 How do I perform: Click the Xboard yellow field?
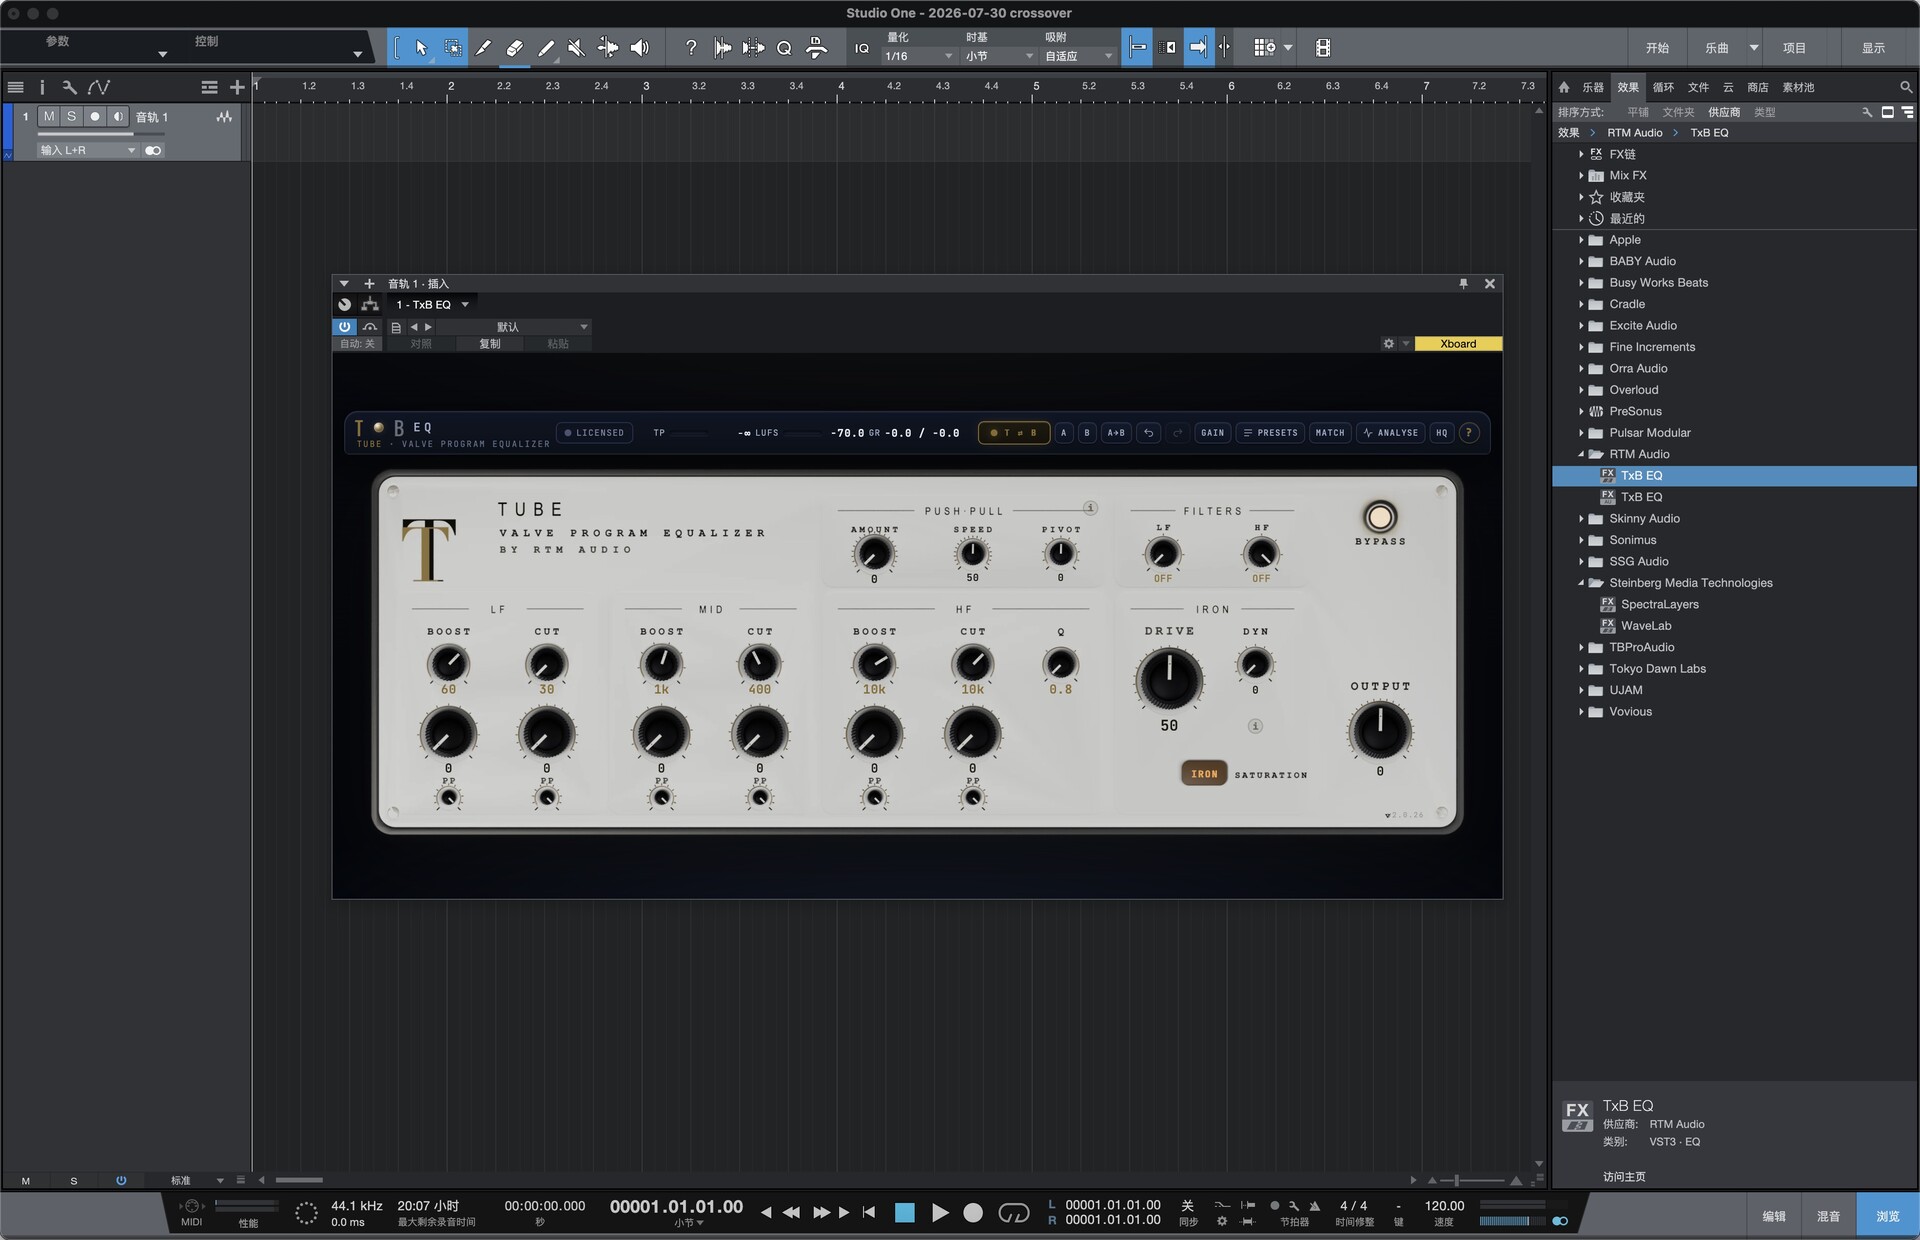[x=1458, y=344]
